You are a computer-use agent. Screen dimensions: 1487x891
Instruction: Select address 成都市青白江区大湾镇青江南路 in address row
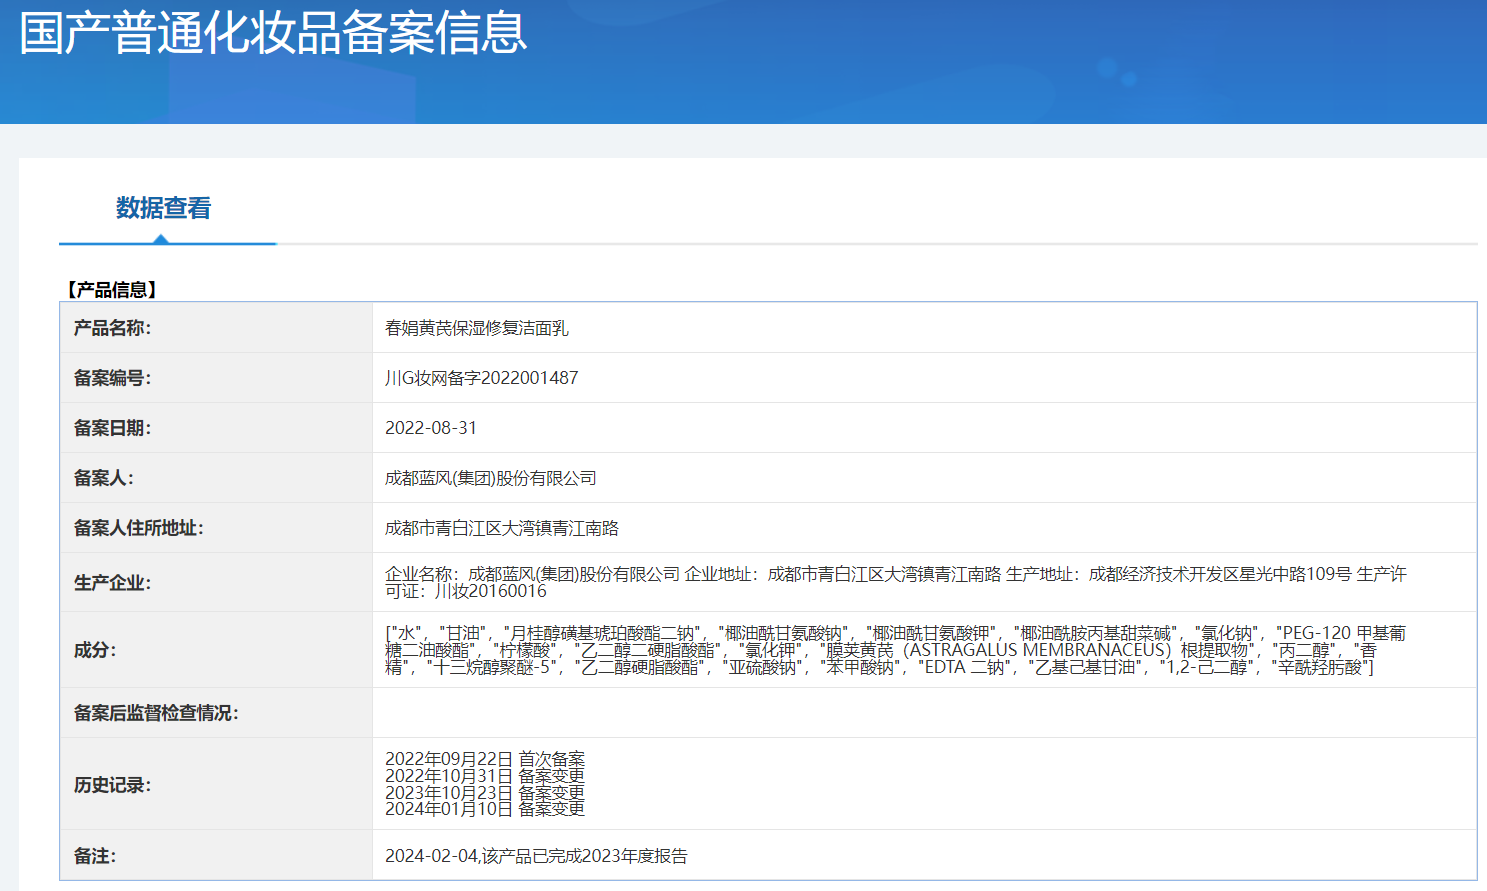click(x=502, y=528)
